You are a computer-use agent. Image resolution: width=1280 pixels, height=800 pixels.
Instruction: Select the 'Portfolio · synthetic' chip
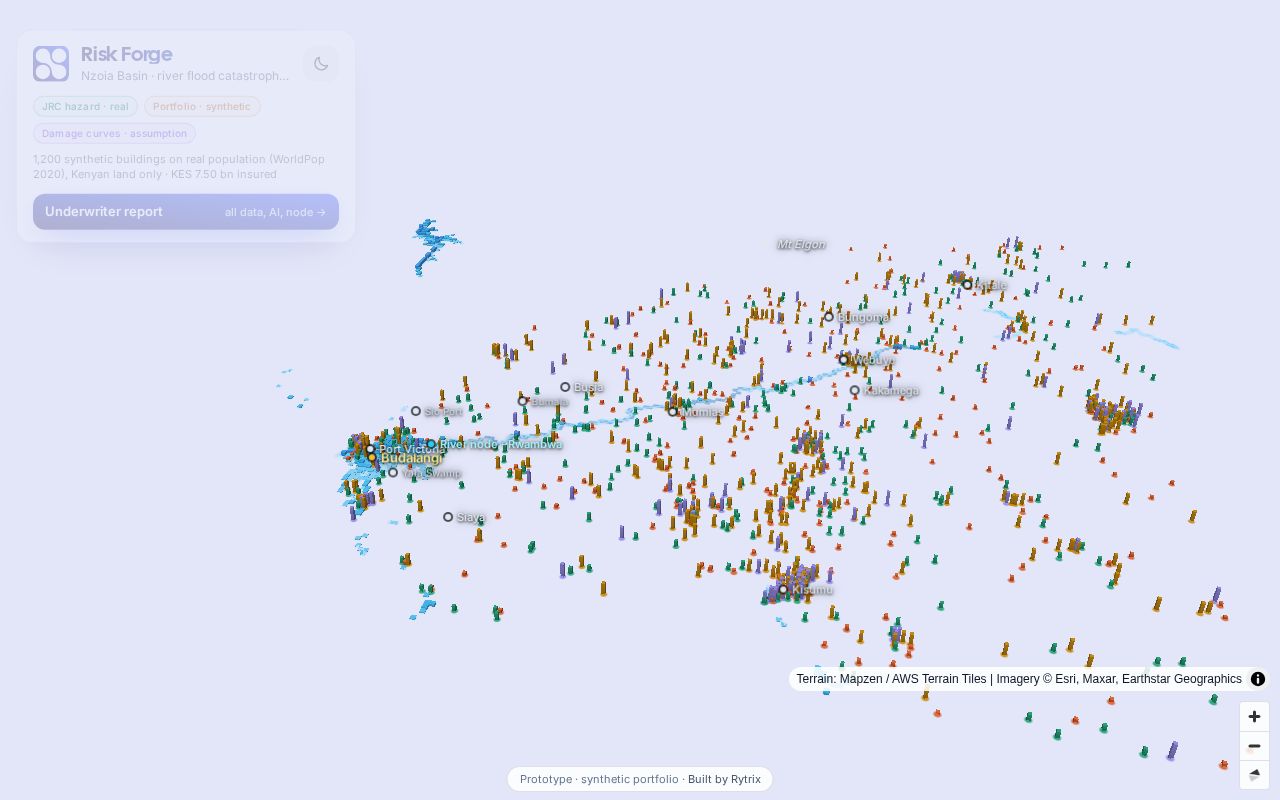pos(202,106)
